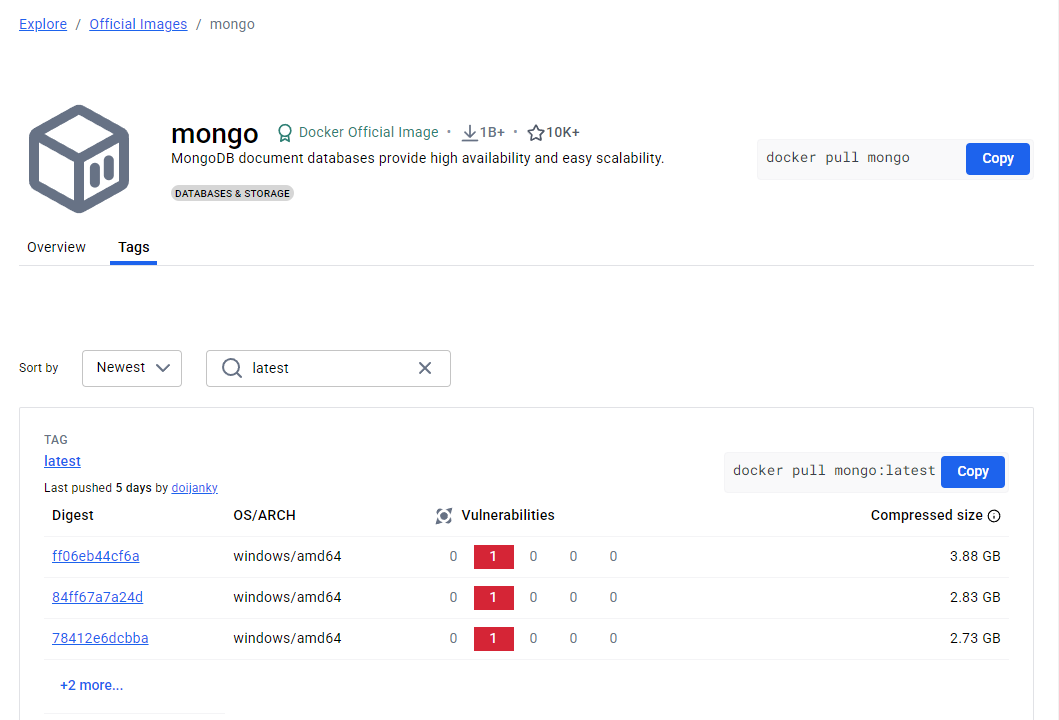This screenshot has width=1059, height=720.
Task: Click the 2.83 GB size value
Action: pos(975,598)
